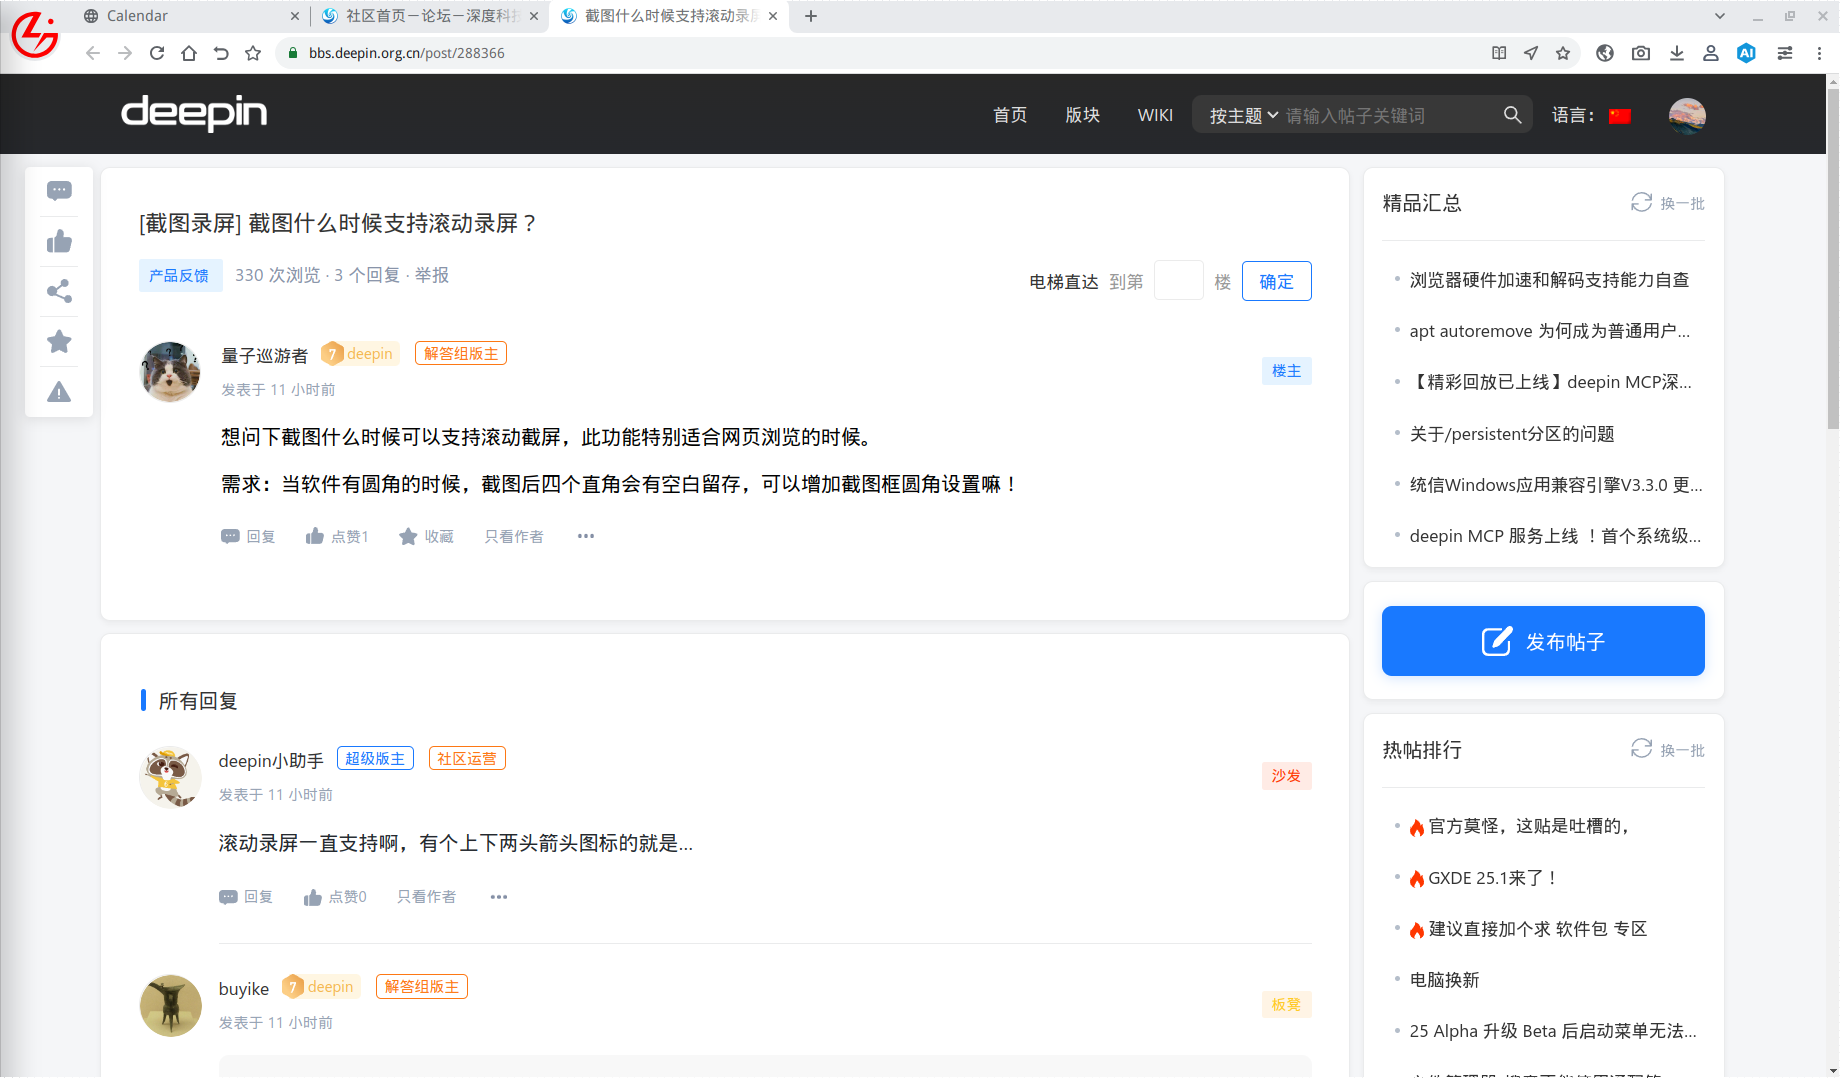1840x1078 pixels.
Task: Click the 产品反馈 category tag
Action: 179,275
